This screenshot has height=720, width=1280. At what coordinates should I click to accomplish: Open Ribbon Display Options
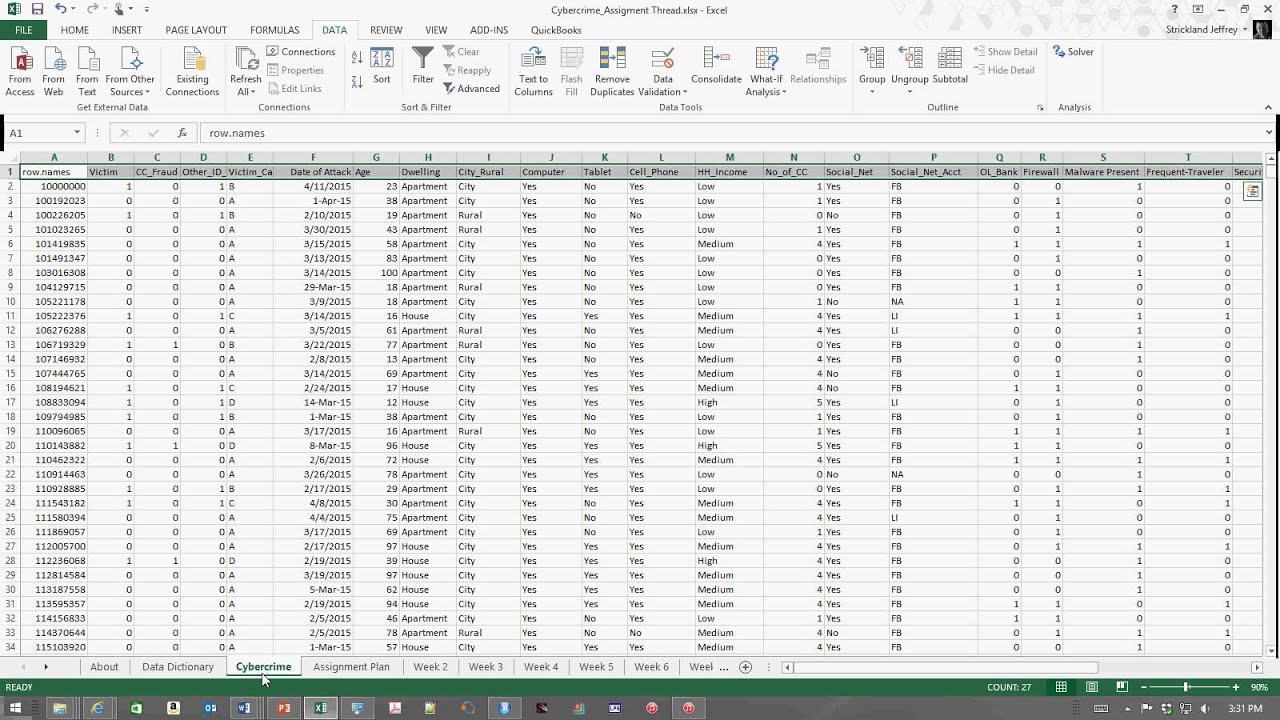click(1198, 9)
